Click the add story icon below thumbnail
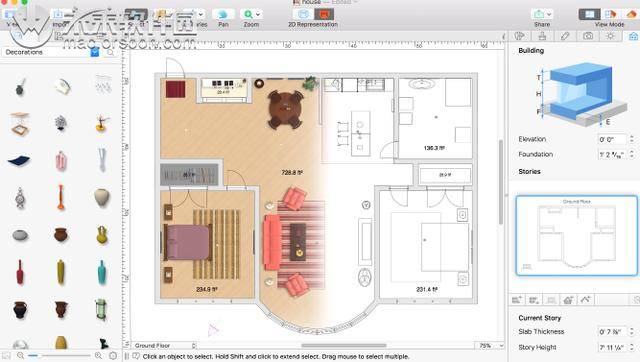This screenshot has height=362, width=640. tap(517, 300)
